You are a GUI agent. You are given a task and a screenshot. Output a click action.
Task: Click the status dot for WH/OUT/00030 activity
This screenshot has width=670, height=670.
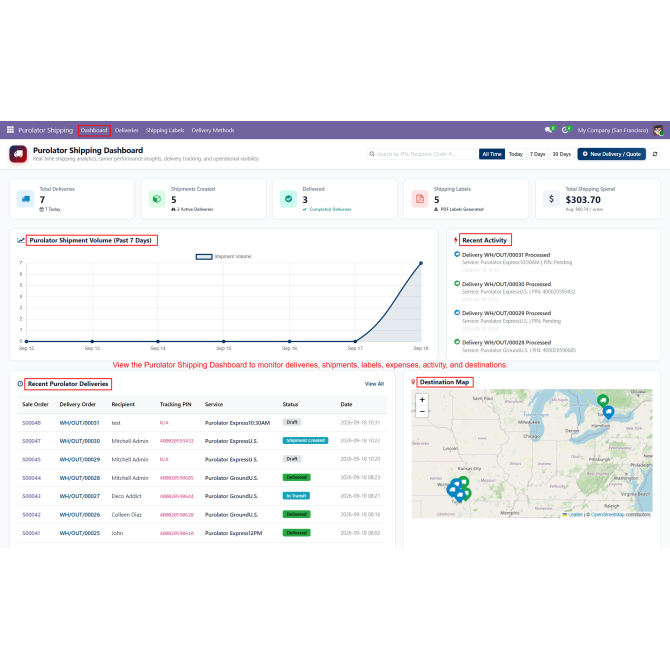tap(457, 283)
